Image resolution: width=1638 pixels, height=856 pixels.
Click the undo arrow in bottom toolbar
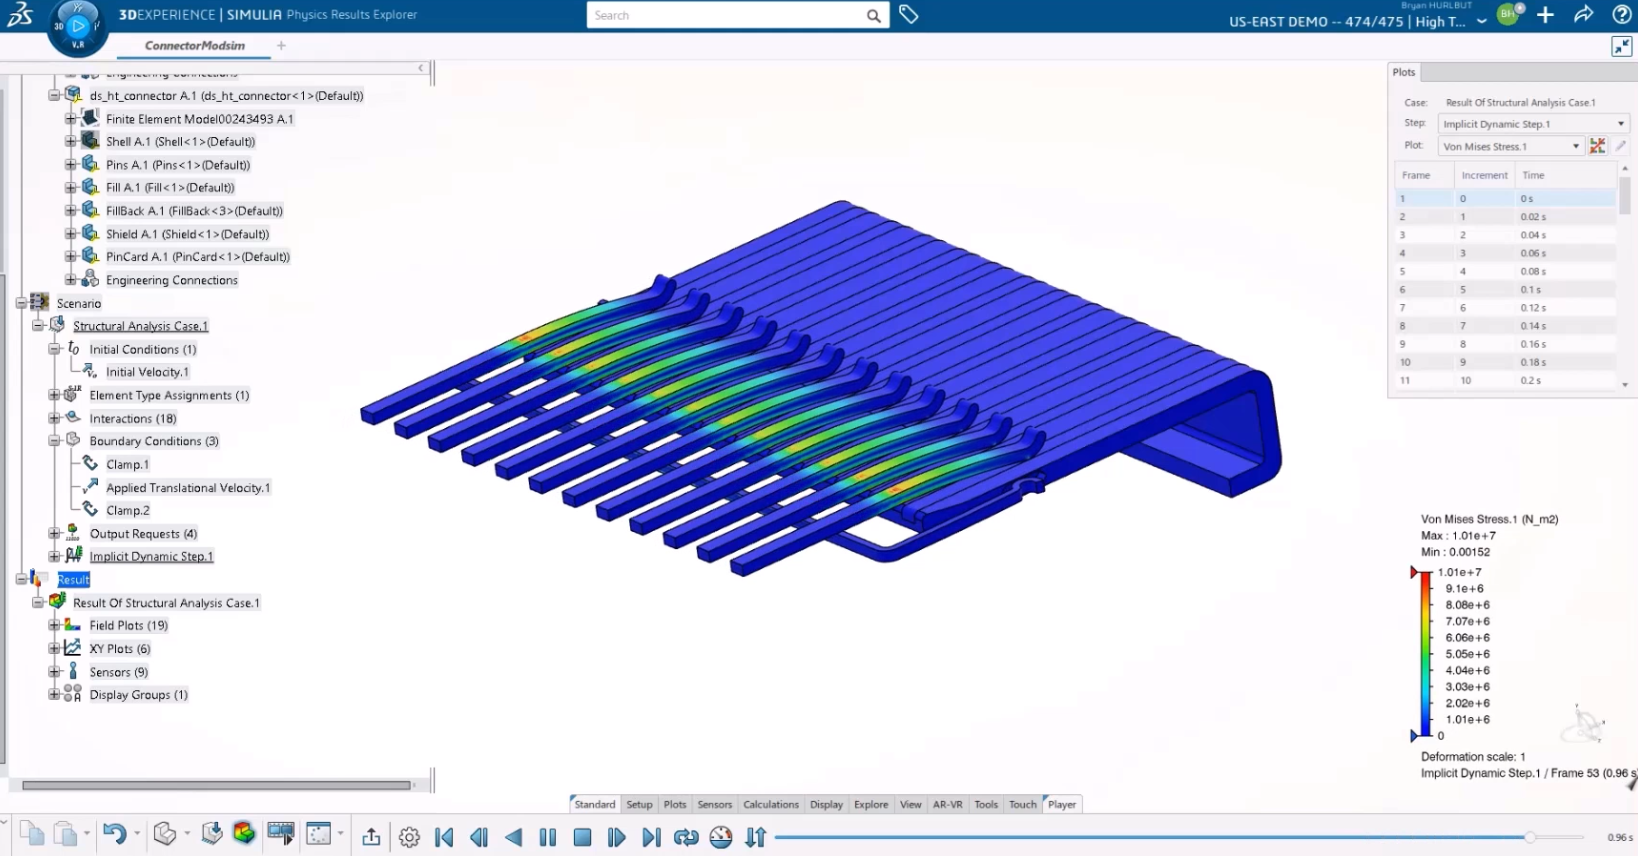[x=114, y=834]
